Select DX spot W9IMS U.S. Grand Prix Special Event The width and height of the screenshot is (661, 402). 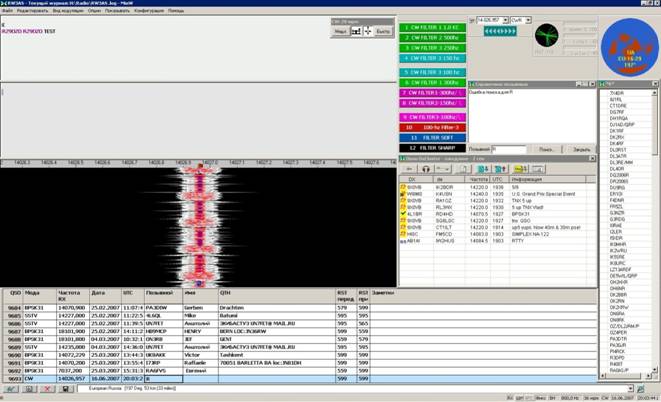pos(498,194)
